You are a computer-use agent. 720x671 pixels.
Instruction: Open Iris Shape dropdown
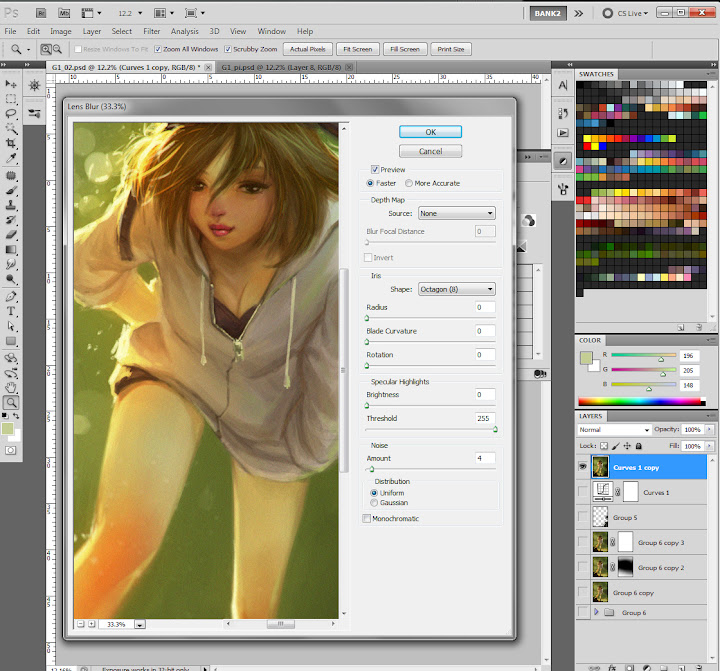457,289
